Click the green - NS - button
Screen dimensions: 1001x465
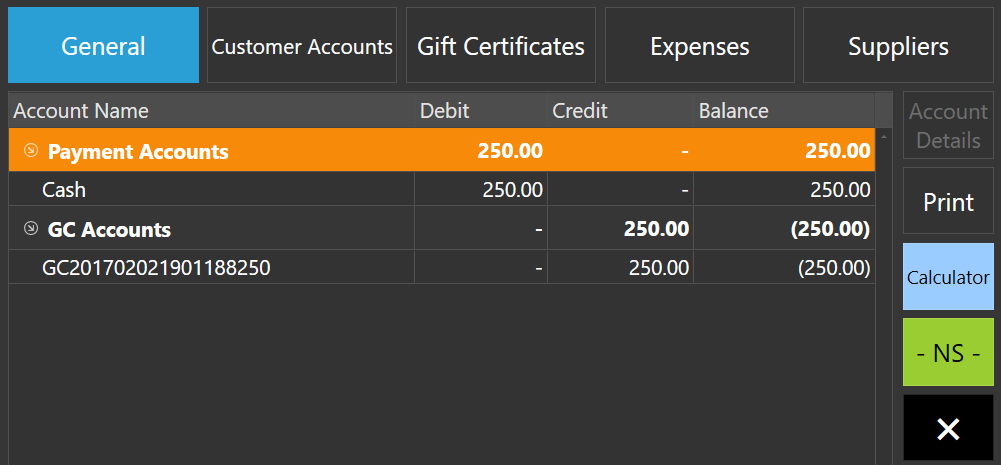pyautogui.click(x=948, y=353)
